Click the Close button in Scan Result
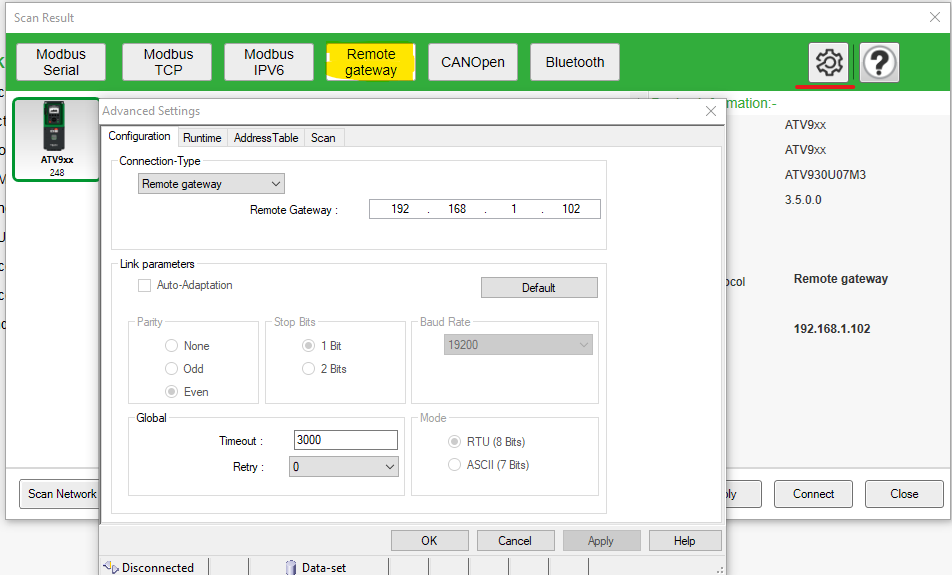This screenshot has width=952, height=575. [x=904, y=494]
